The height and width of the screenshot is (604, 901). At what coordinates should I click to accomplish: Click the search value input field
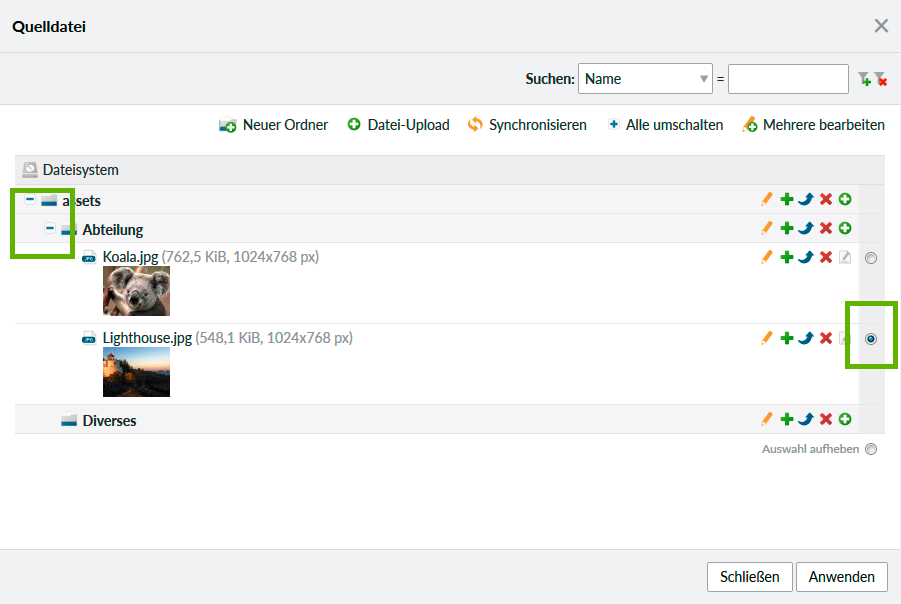click(x=788, y=79)
